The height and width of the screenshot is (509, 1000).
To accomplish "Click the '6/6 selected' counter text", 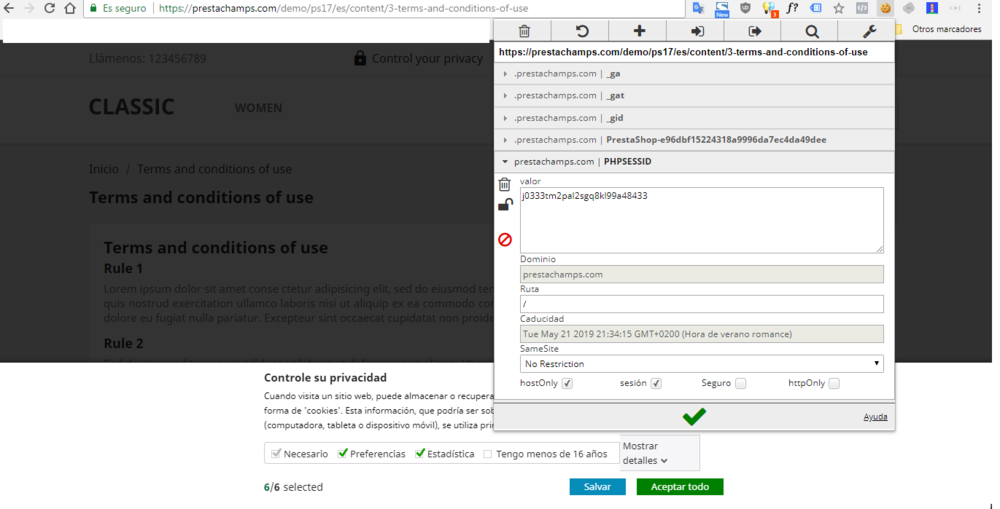I will click(293, 487).
